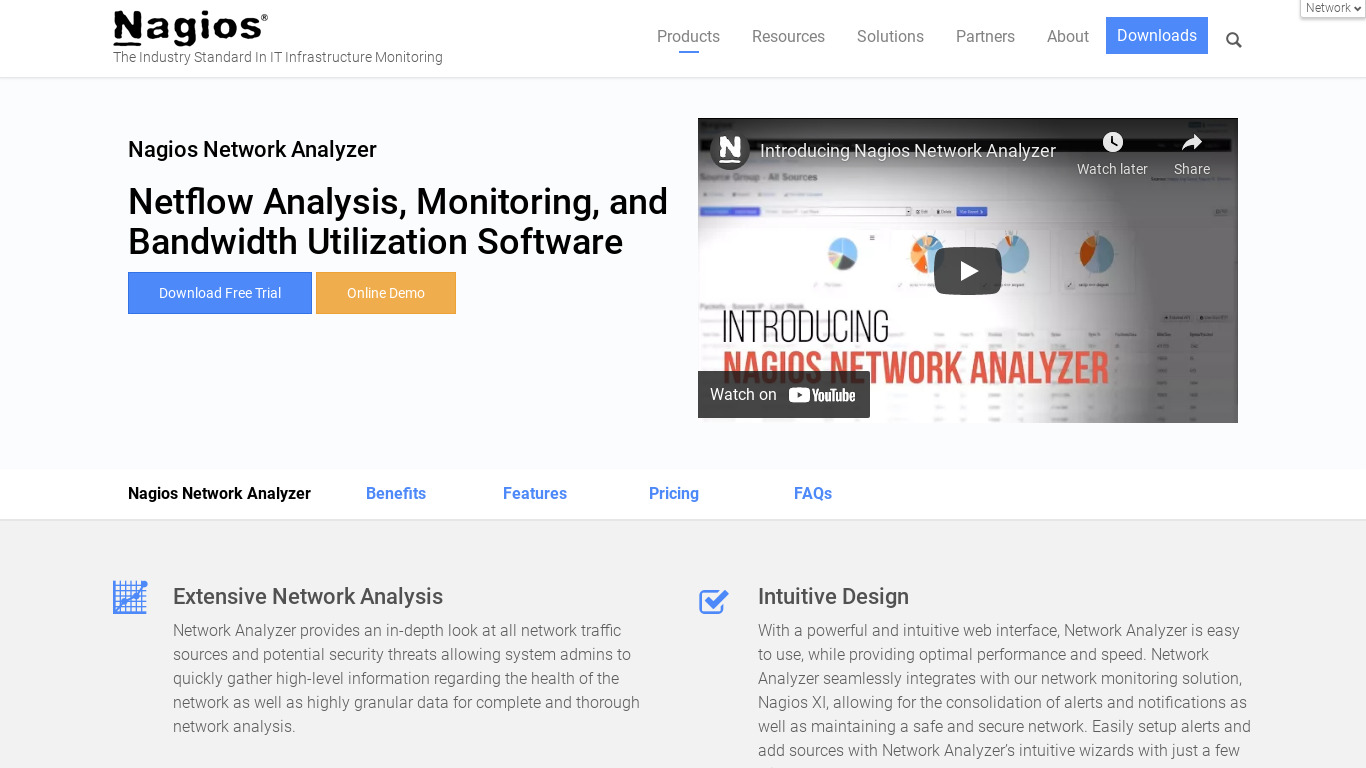Jump to the FAQs section

[813, 494]
